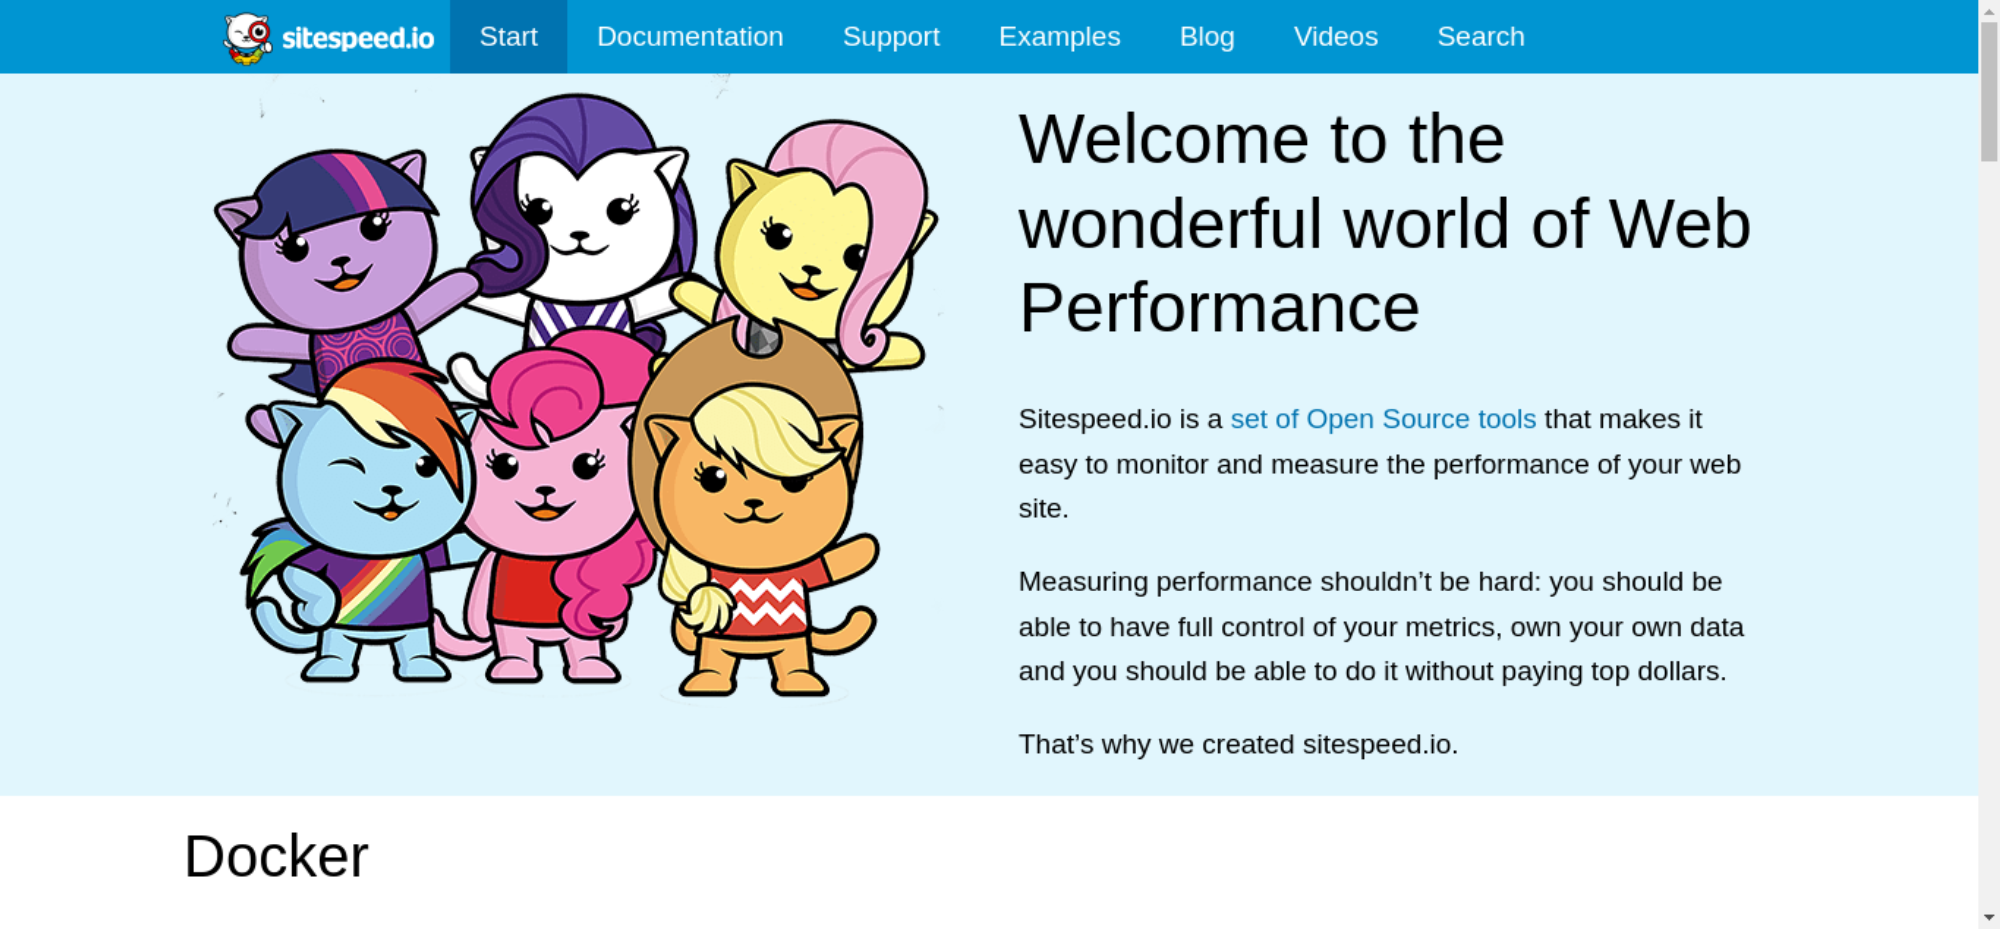The image size is (2000, 929).
Task: Click the sitespeed.io wordmark text
Action: (358, 38)
